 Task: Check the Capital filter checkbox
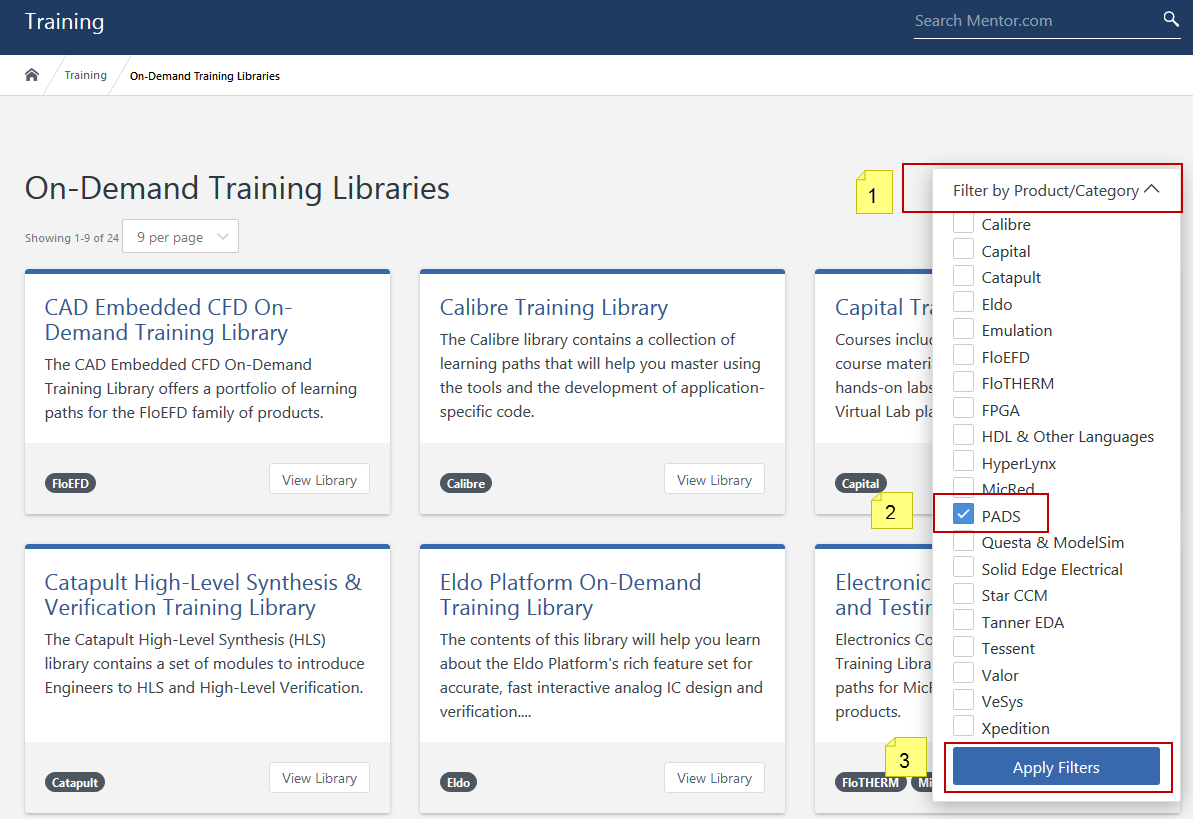coord(963,249)
